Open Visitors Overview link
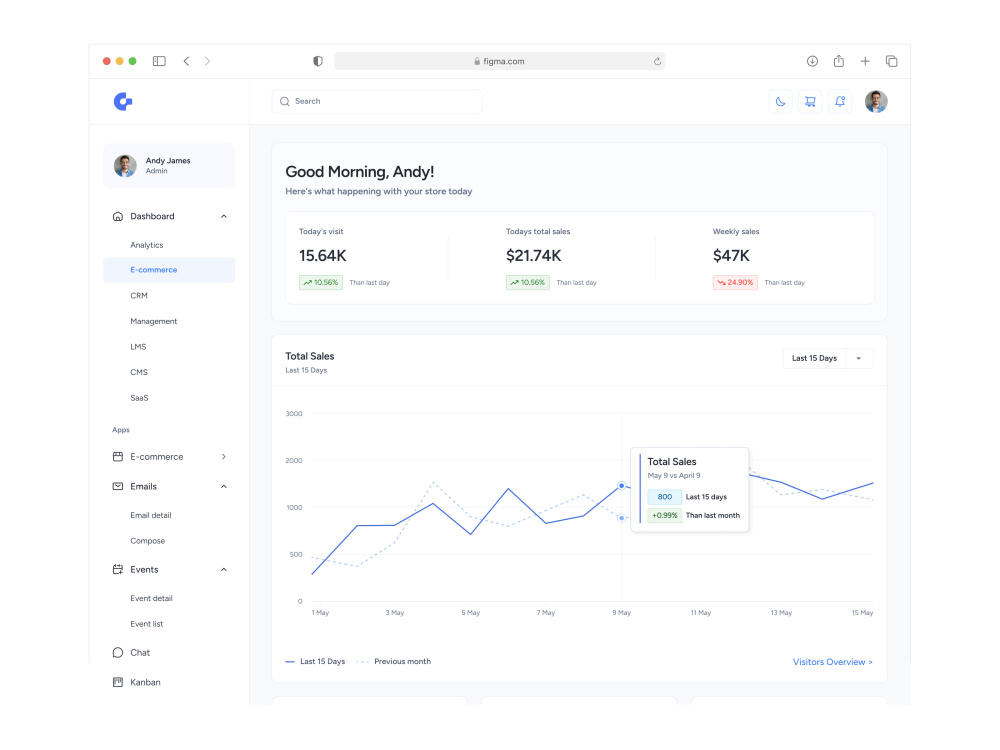The width and height of the screenshot is (1000, 750). pos(832,662)
